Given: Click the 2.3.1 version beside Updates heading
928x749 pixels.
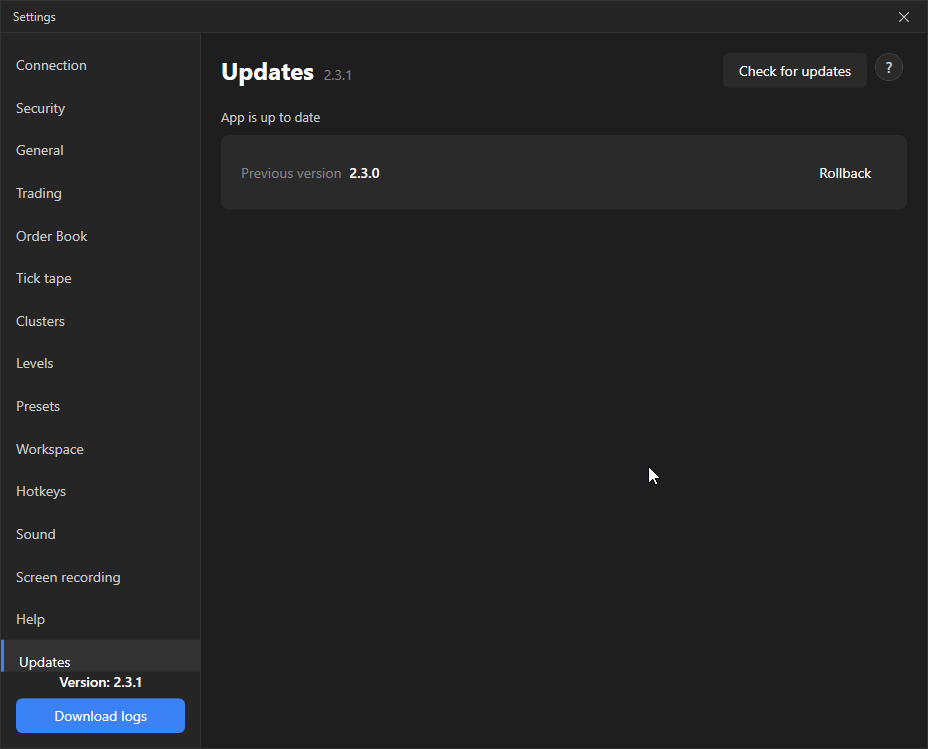Looking at the screenshot, I should 337,75.
